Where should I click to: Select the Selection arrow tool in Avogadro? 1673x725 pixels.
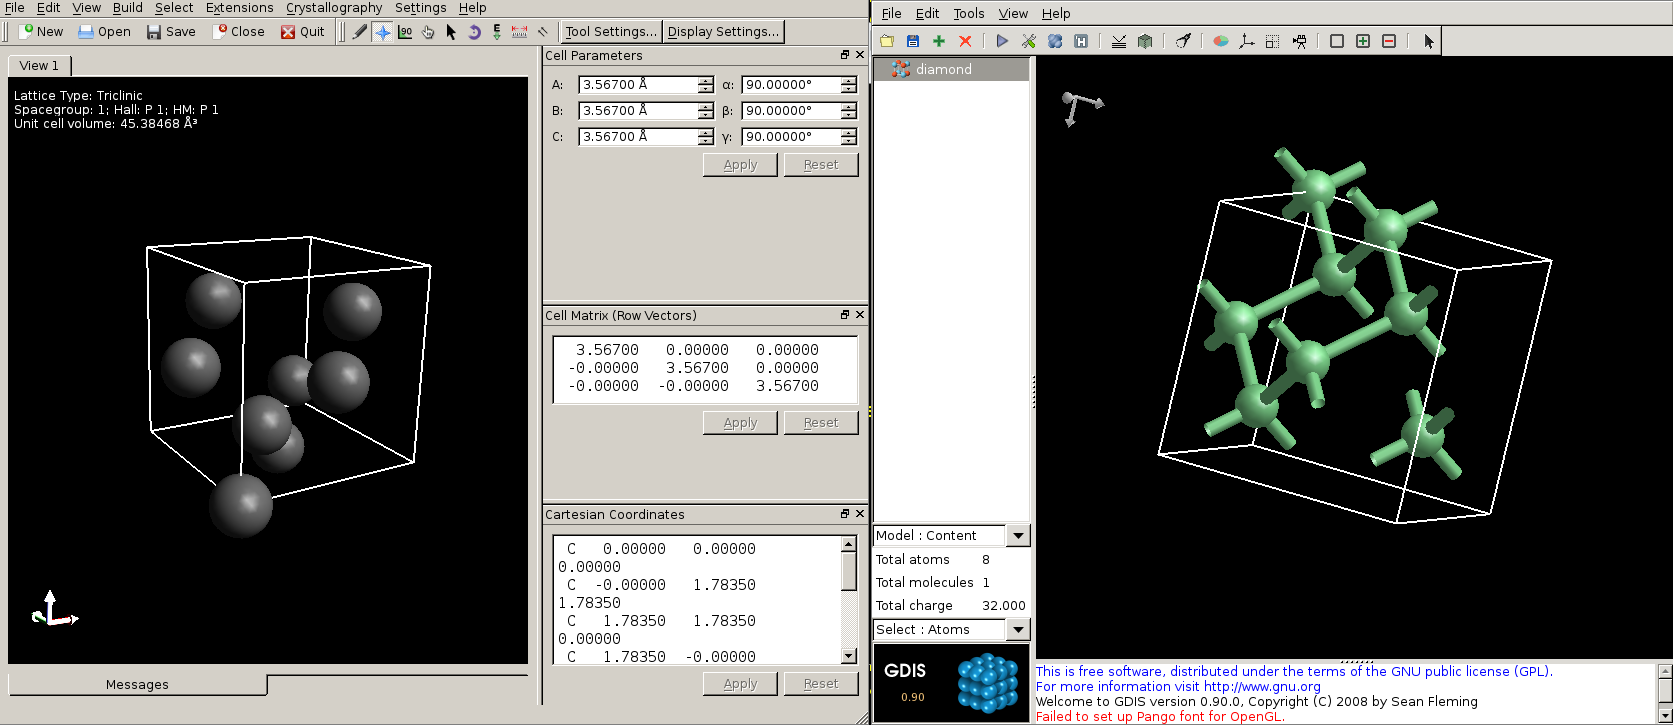(451, 32)
